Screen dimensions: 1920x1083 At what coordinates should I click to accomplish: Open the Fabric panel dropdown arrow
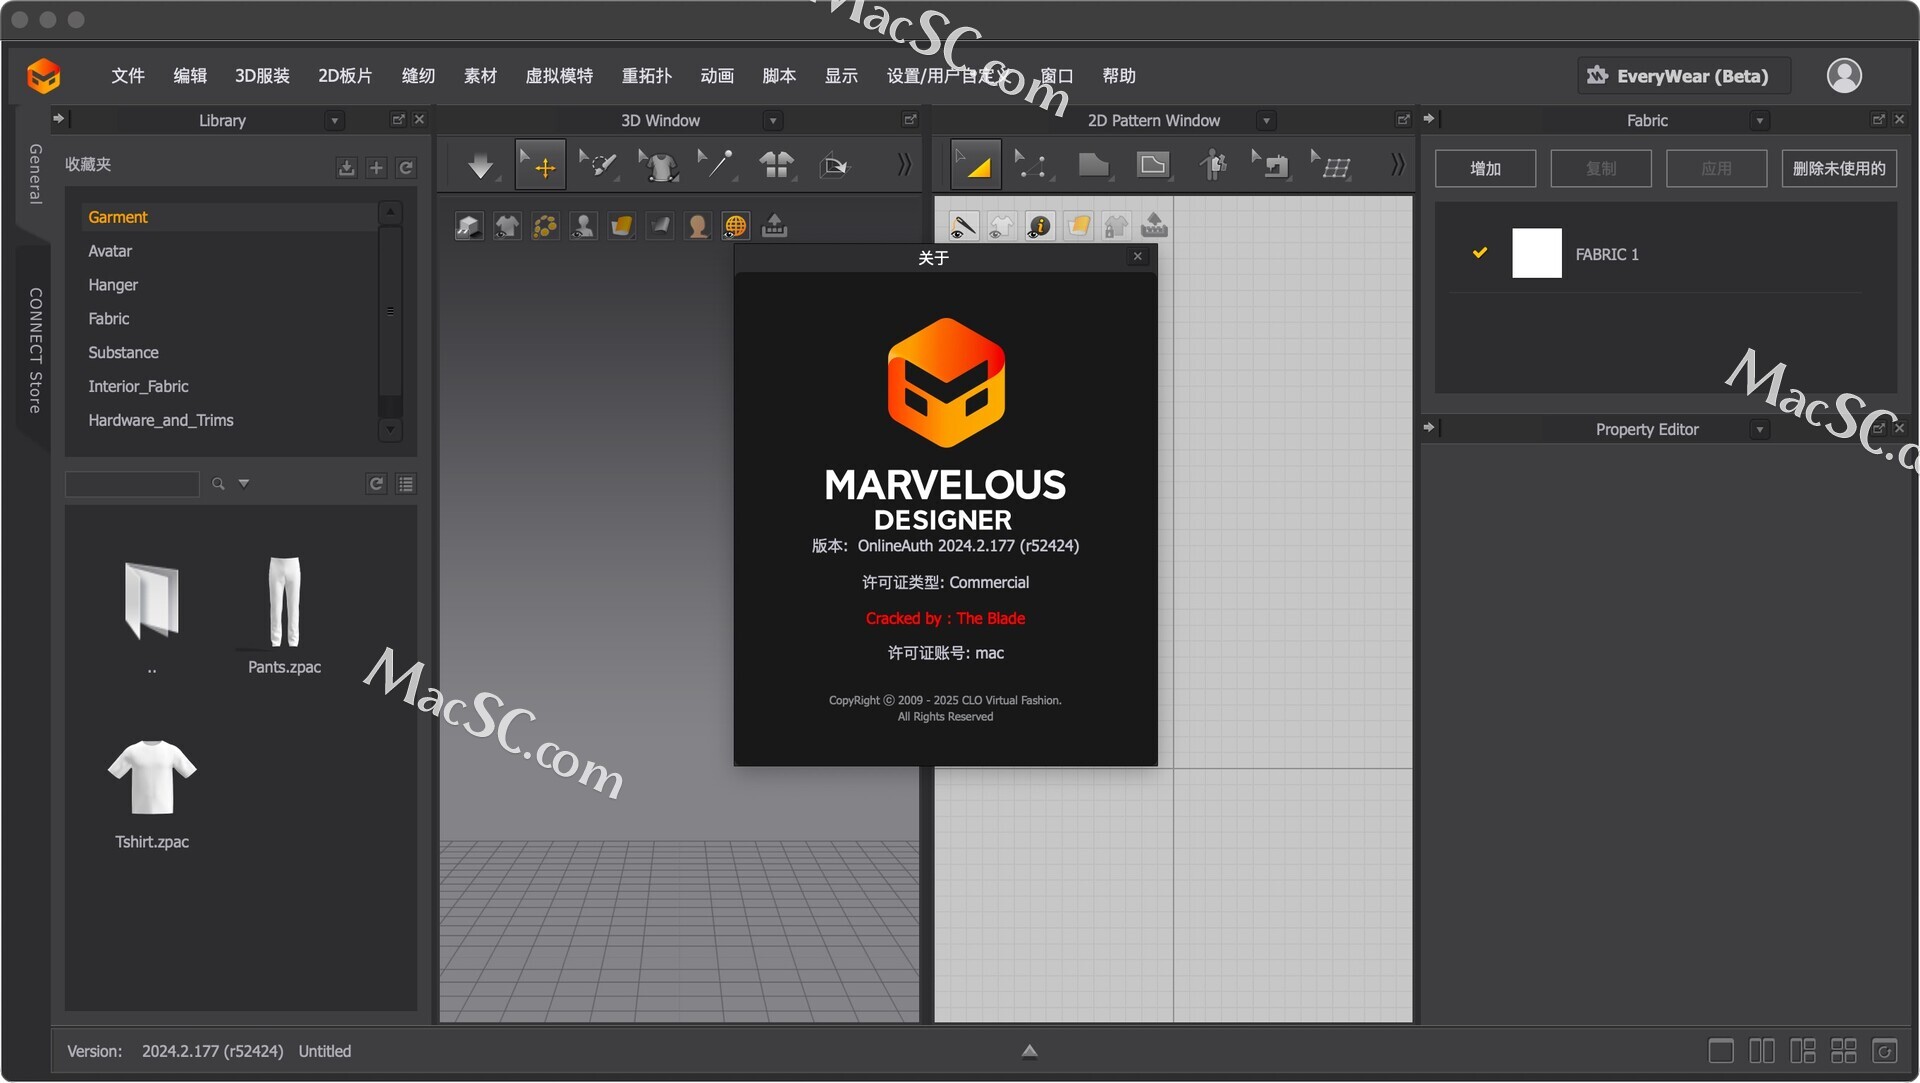click(x=1760, y=121)
